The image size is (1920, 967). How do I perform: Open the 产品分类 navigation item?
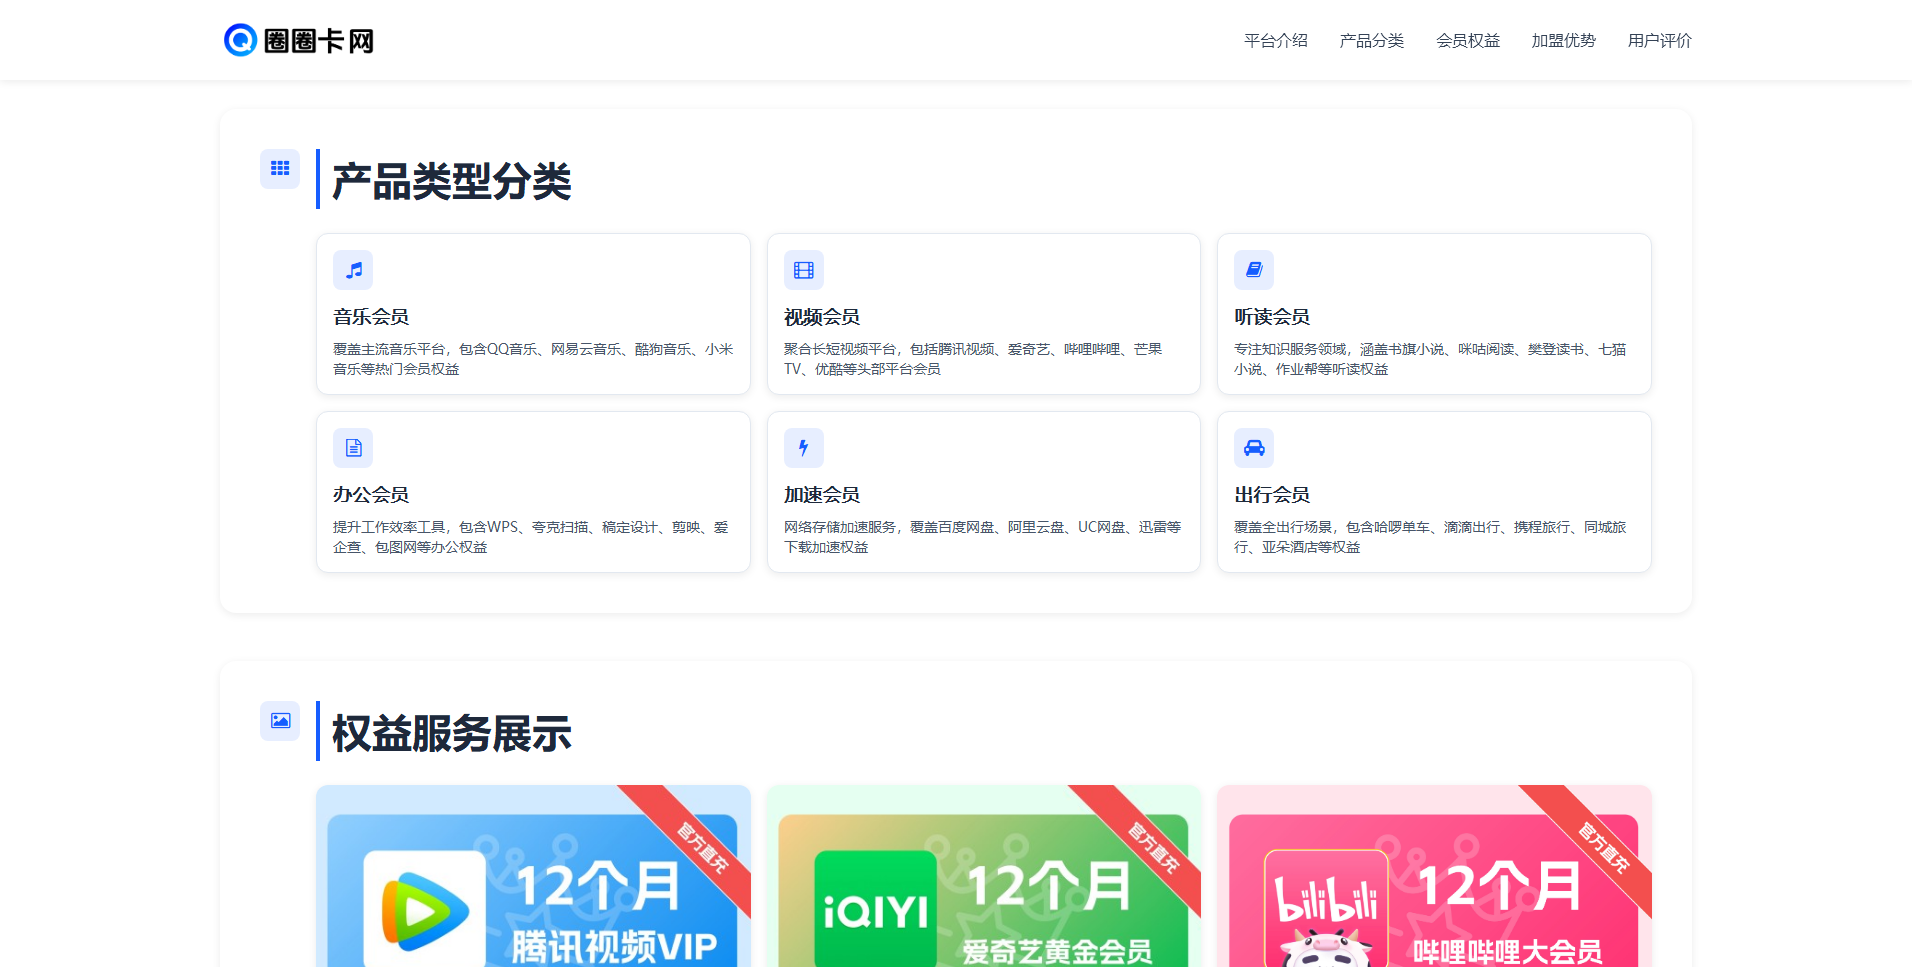[x=1371, y=41]
